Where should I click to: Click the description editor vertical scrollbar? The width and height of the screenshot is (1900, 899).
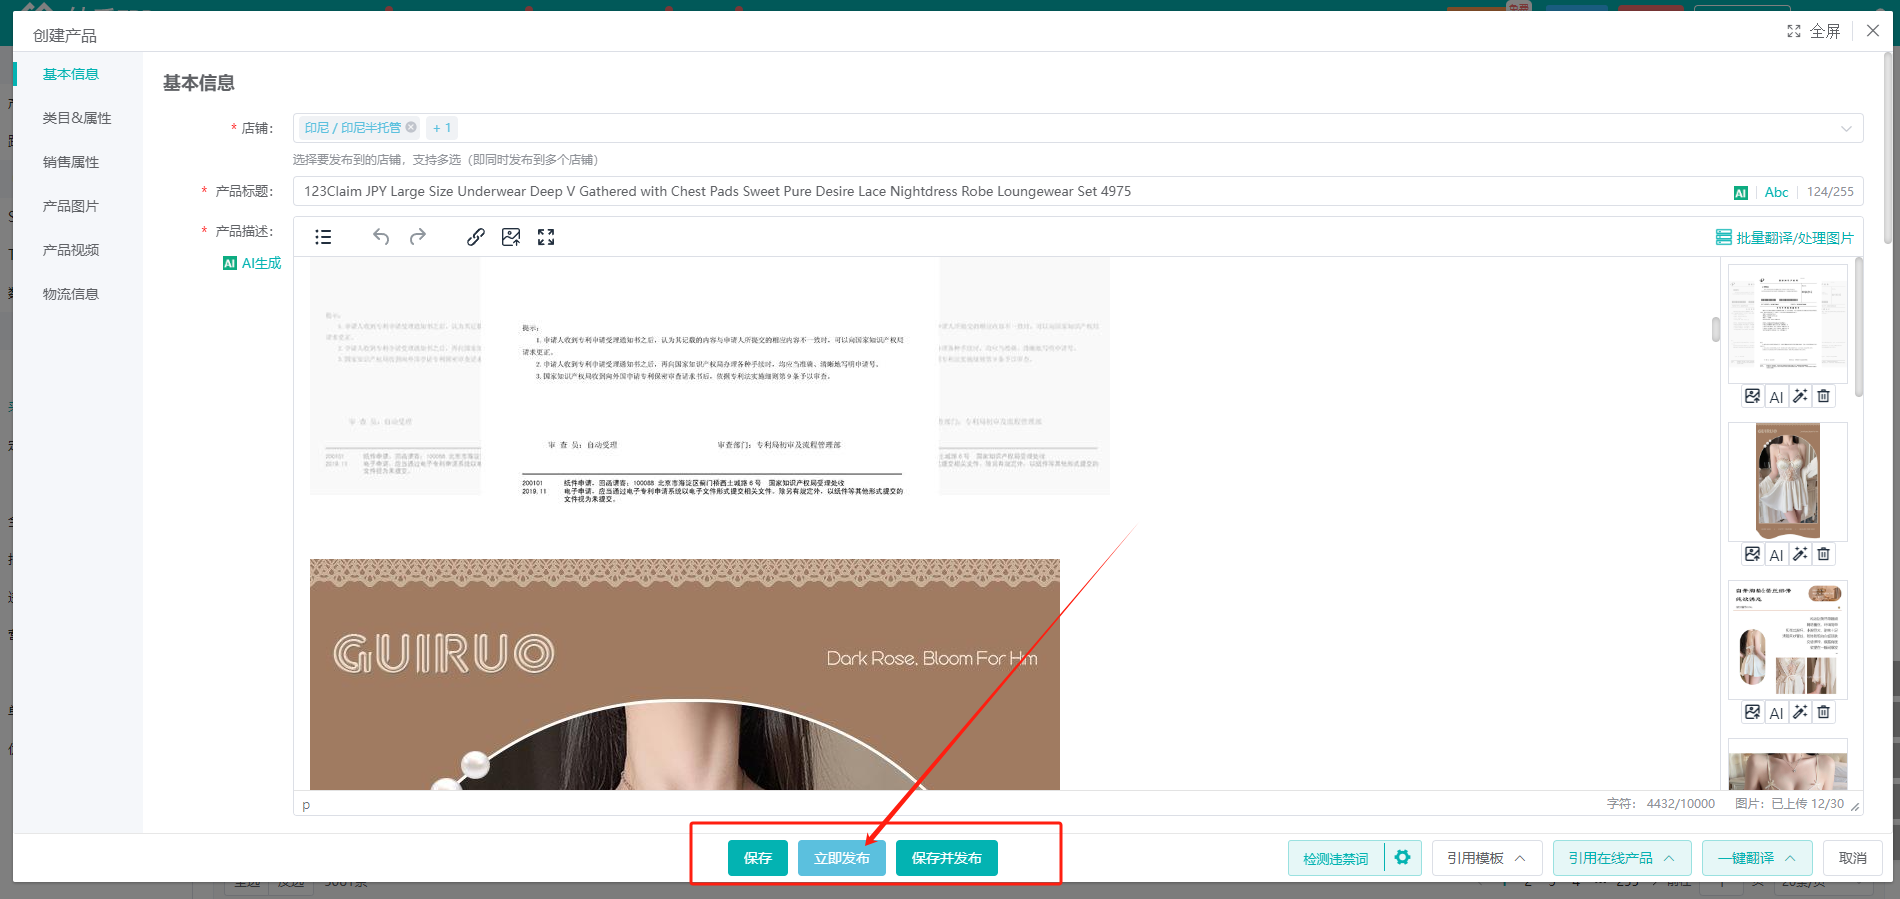(1716, 329)
